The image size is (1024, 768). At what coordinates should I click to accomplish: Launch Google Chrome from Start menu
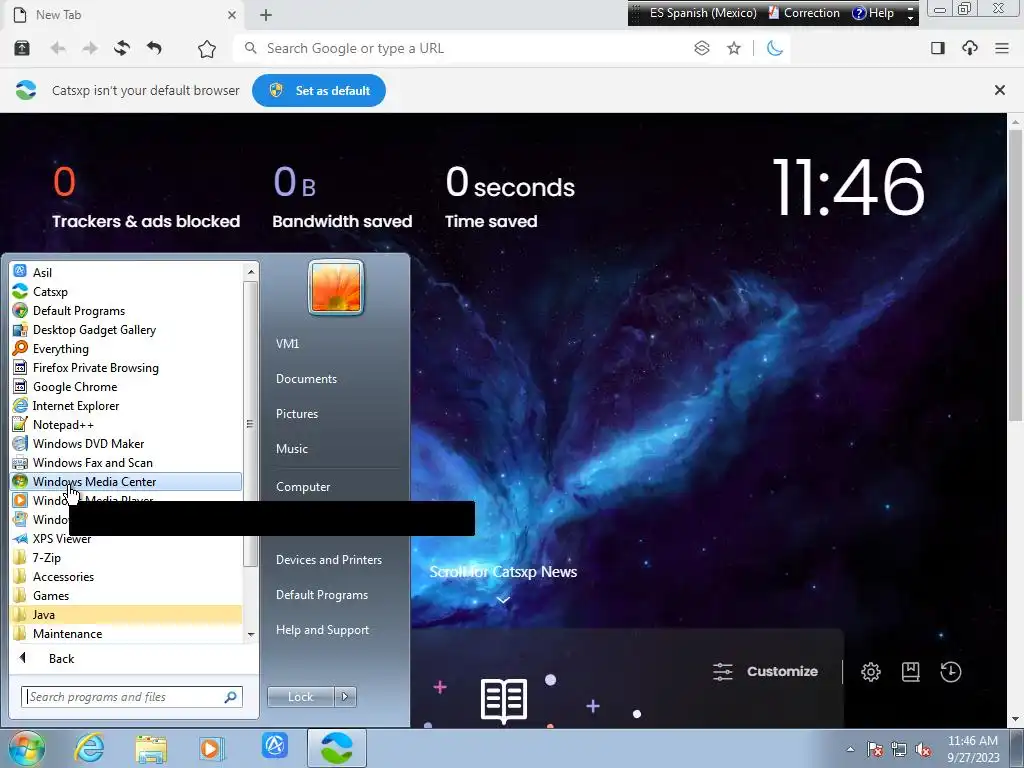[x=126, y=386]
